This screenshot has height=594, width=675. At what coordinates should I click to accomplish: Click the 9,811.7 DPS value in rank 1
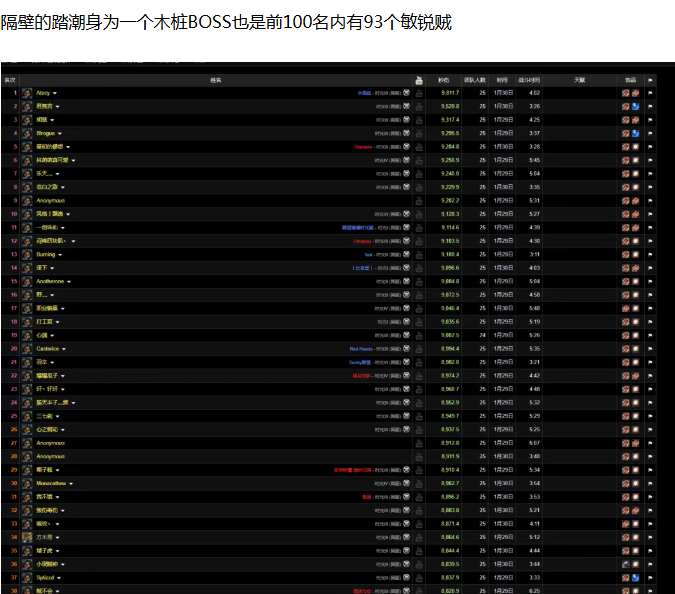click(x=449, y=93)
